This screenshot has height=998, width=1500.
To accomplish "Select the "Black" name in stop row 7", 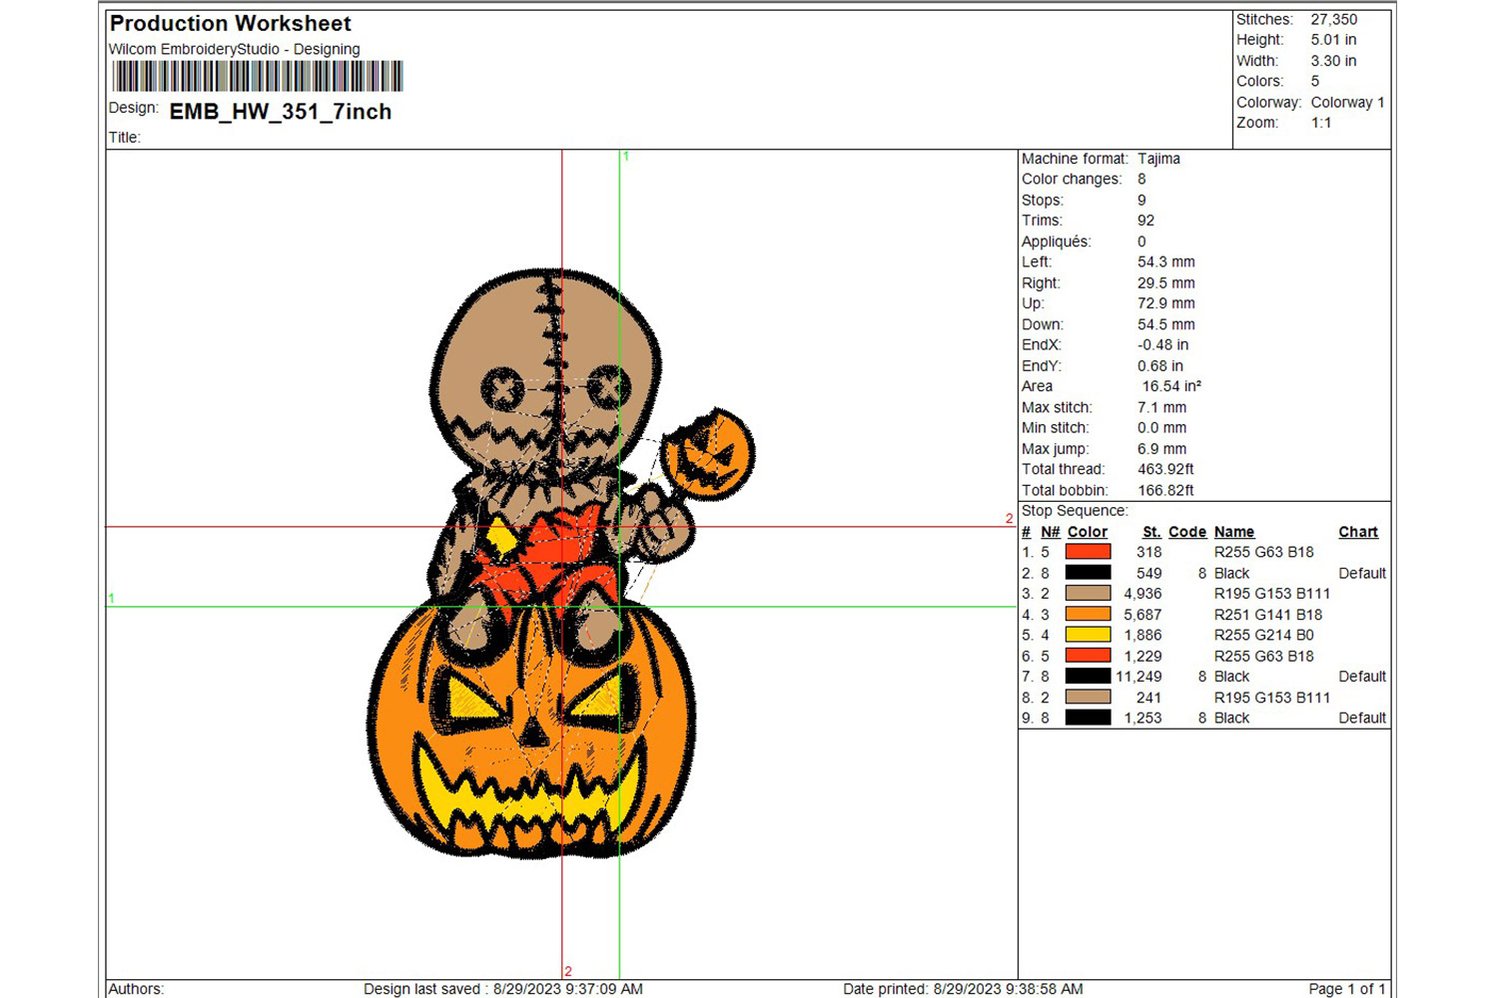I will tap(1232, 677).
